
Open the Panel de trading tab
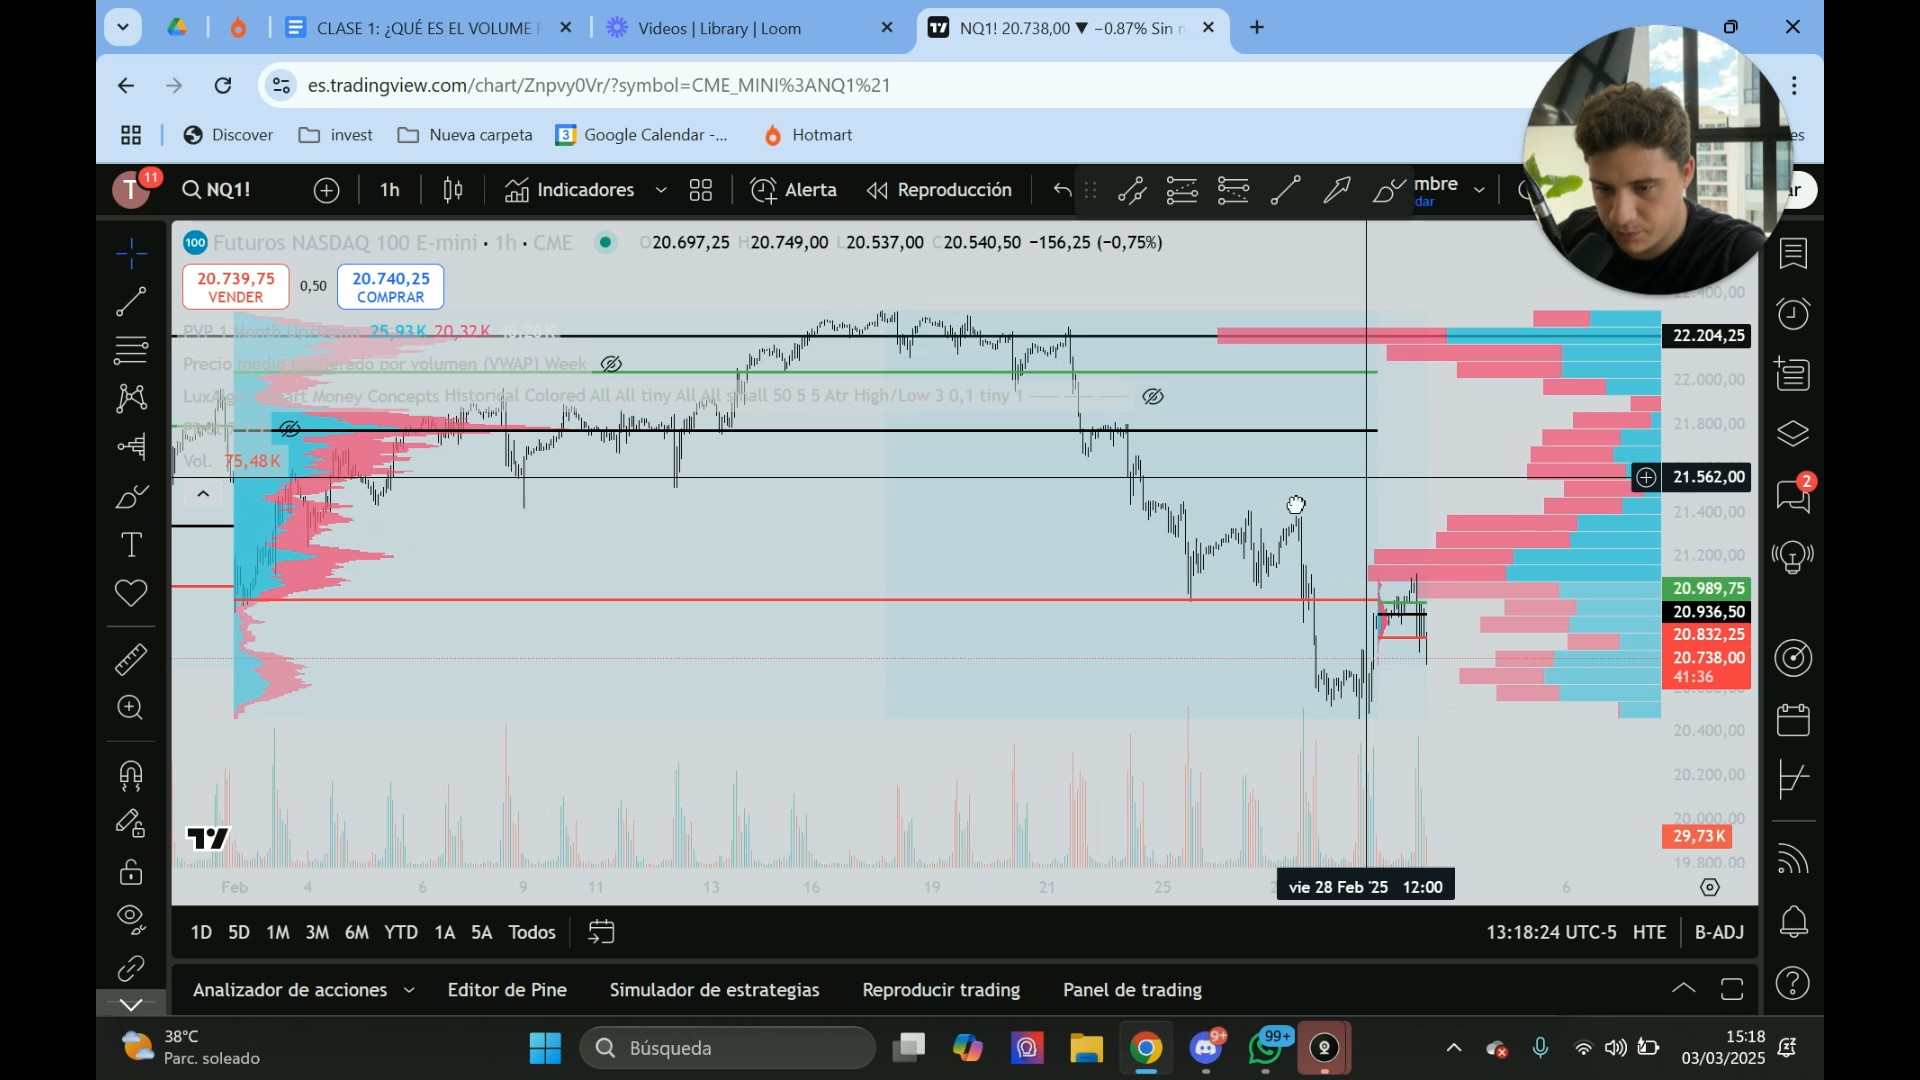coord(1133,990)
